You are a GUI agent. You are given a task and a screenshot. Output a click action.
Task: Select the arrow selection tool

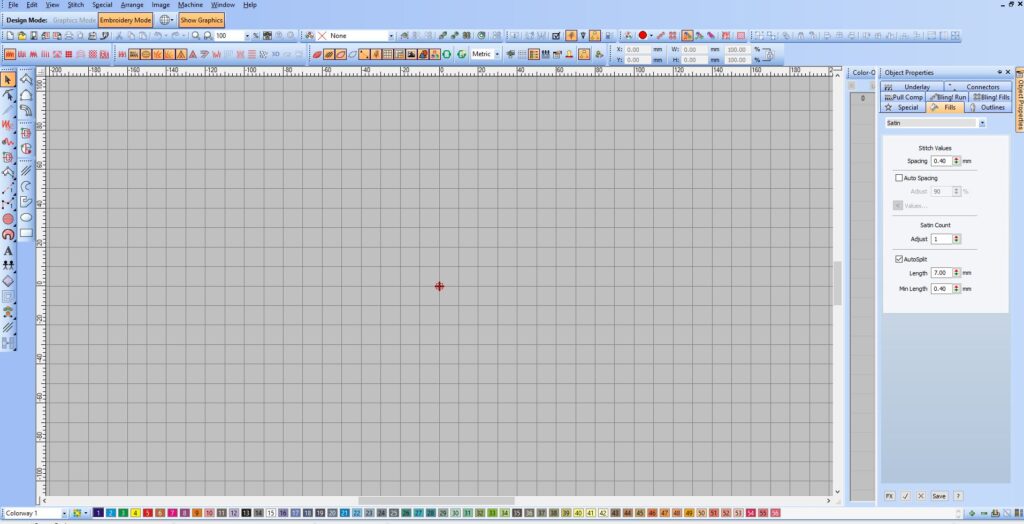tap(8, 79)
